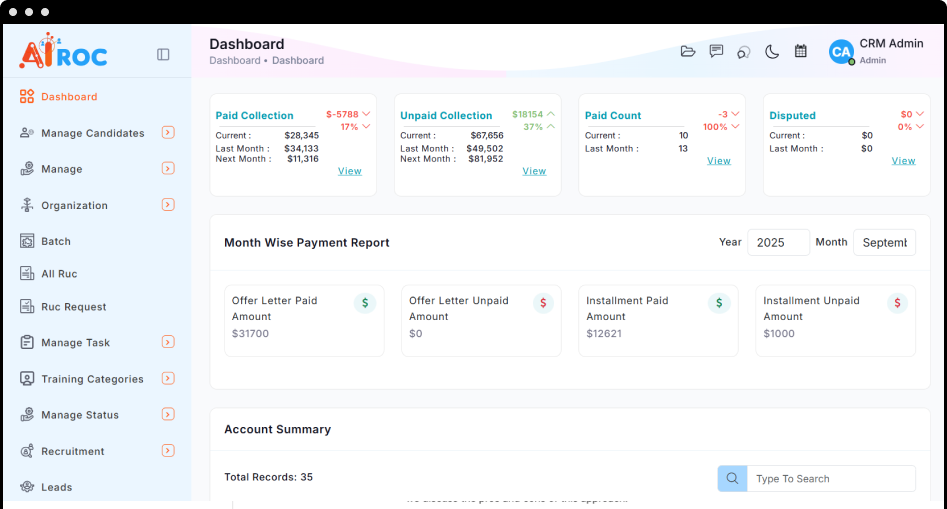Click View link under Paid Collection
Image resolution: width=947 pixels, height=509 pixels.
coord(349,171)
